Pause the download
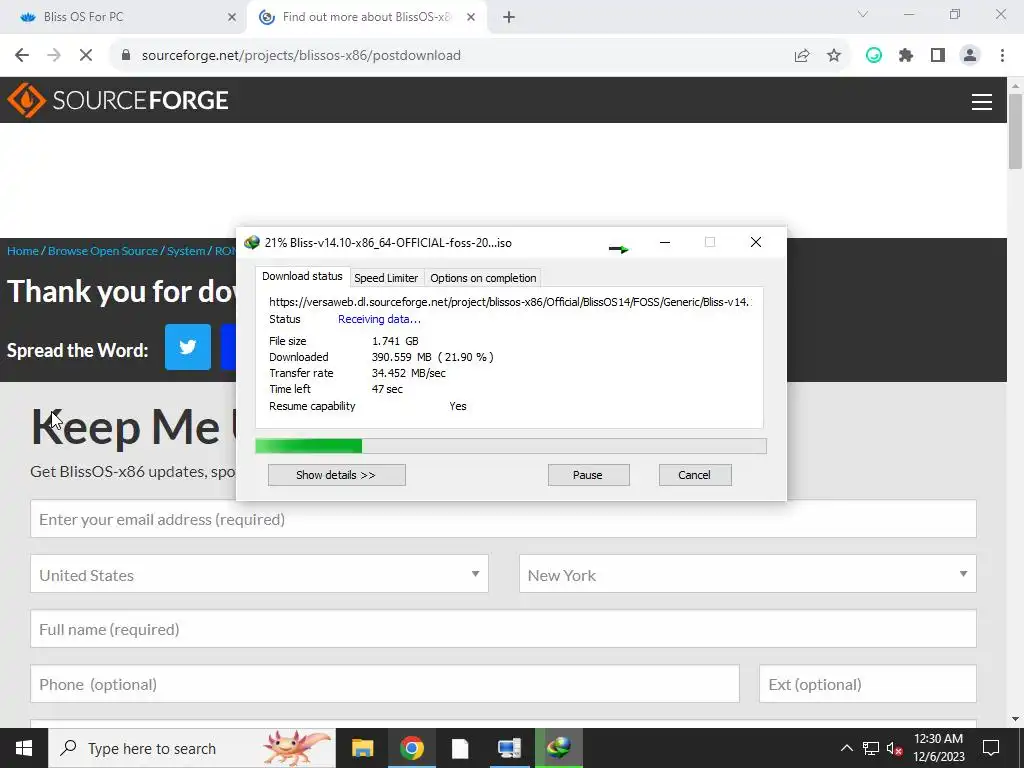Viewport: 1024px width, 768px height. [x=588, y=475]
